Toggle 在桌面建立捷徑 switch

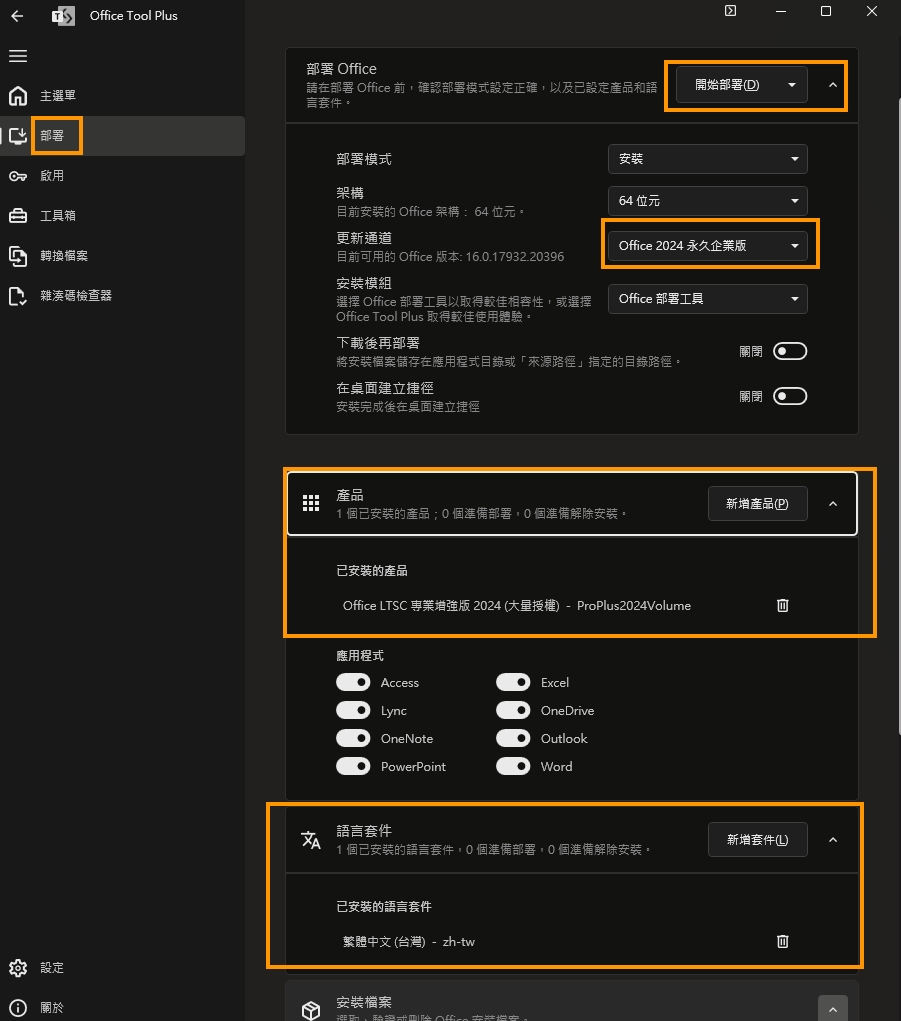[790, 397]
